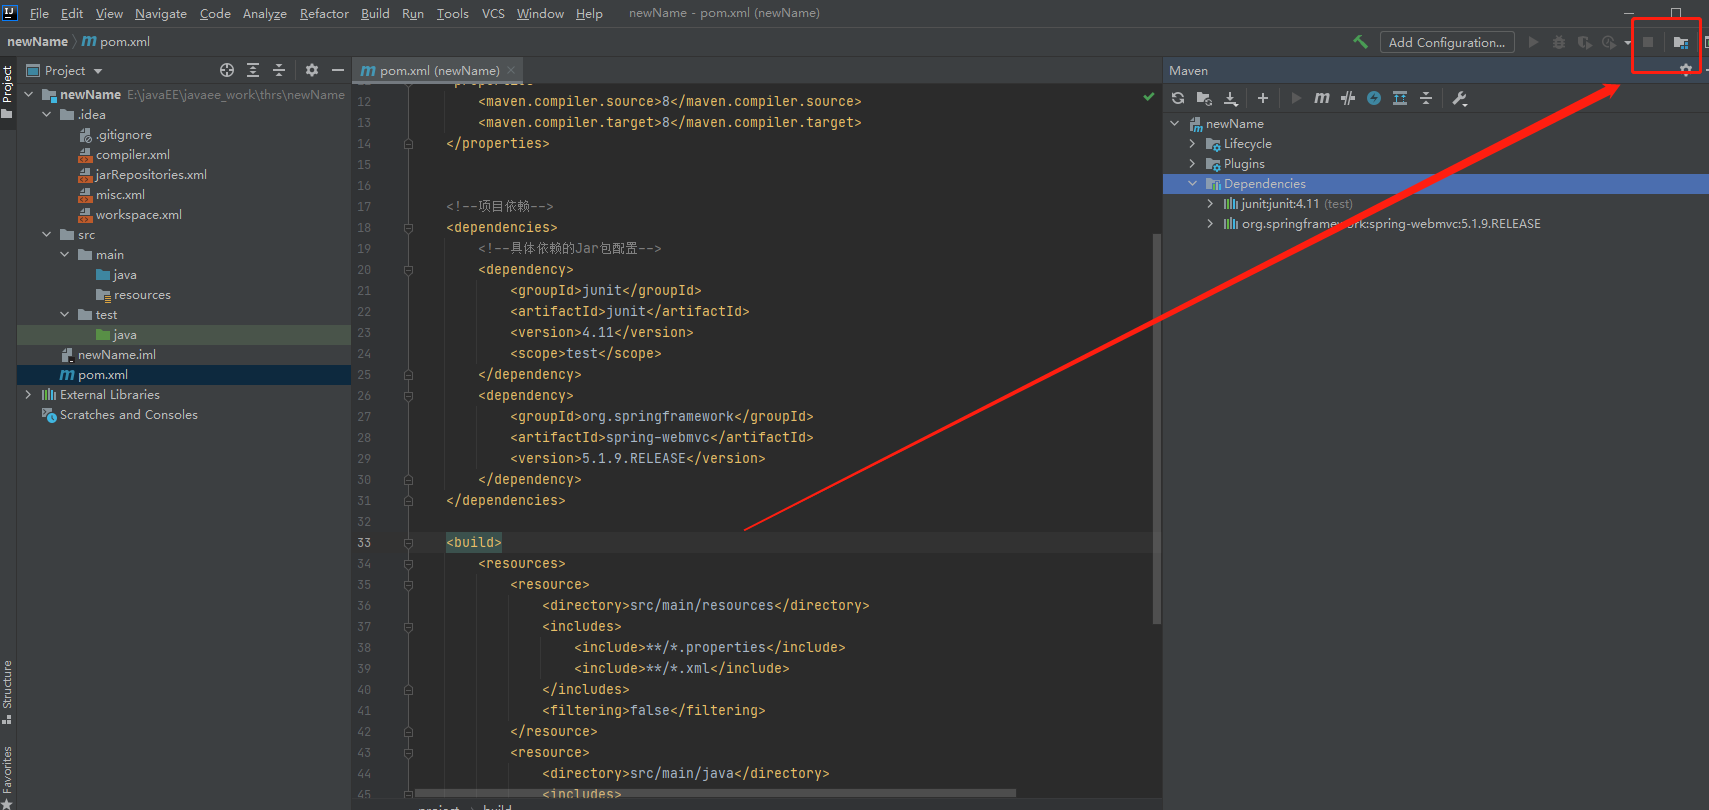1709x810 pixels.
Task: Click pom.xml breadcrumb in navigation bar
Action: 116,42
